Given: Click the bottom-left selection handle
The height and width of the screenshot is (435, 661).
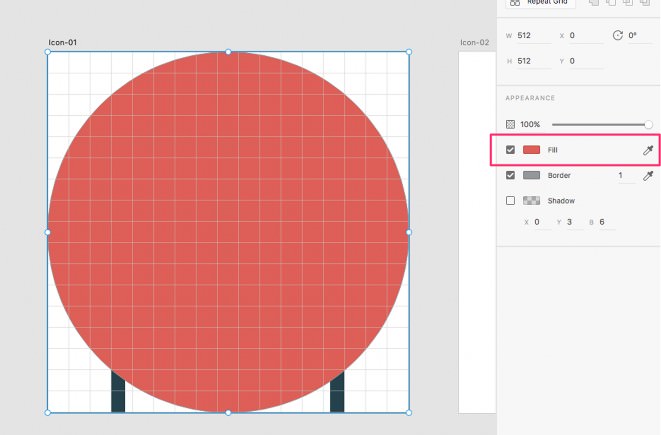Looking at the screenshot, I should 48,412.
